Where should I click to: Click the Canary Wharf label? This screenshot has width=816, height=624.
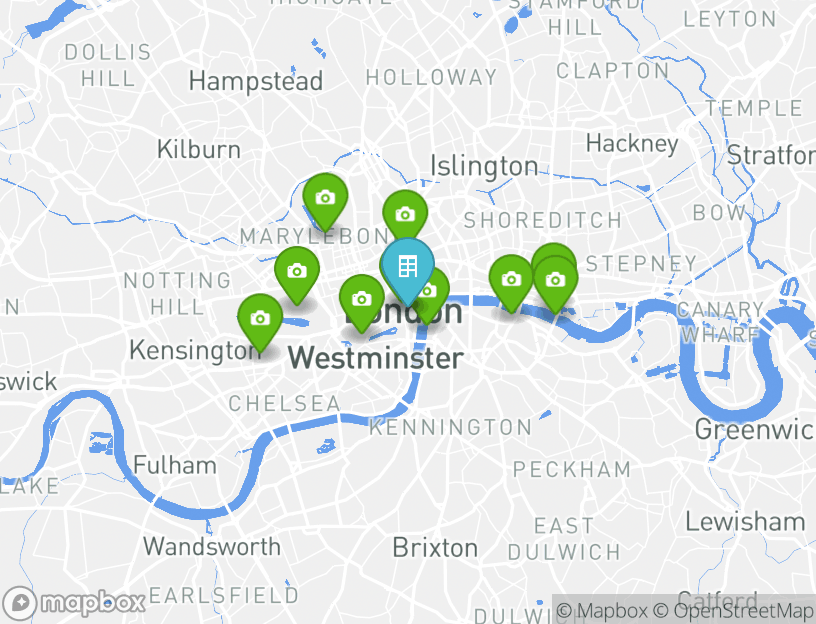[720, 322]
